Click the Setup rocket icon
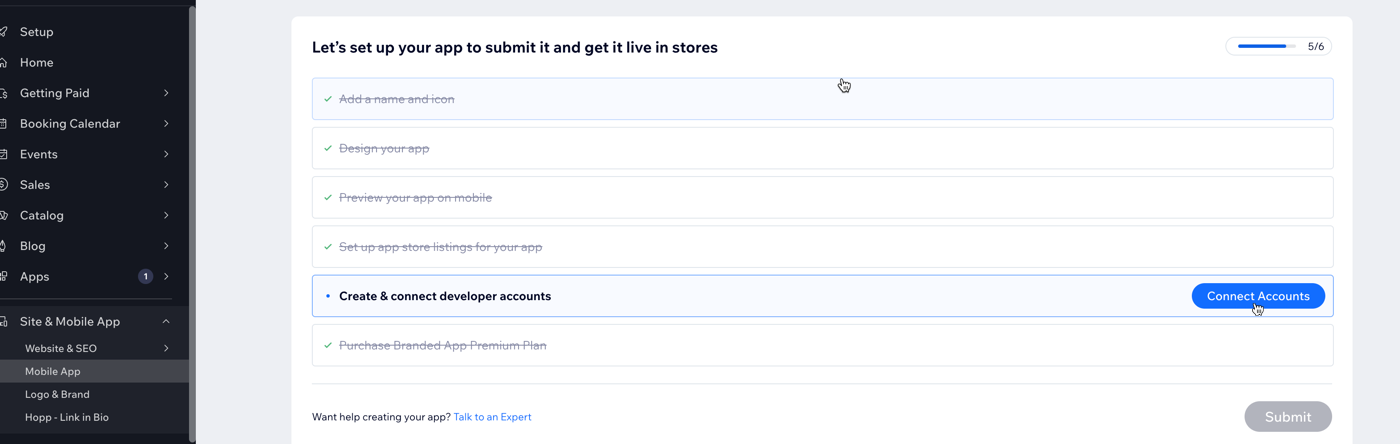Viewport: 1400px width, 444px height. point(4,32)
